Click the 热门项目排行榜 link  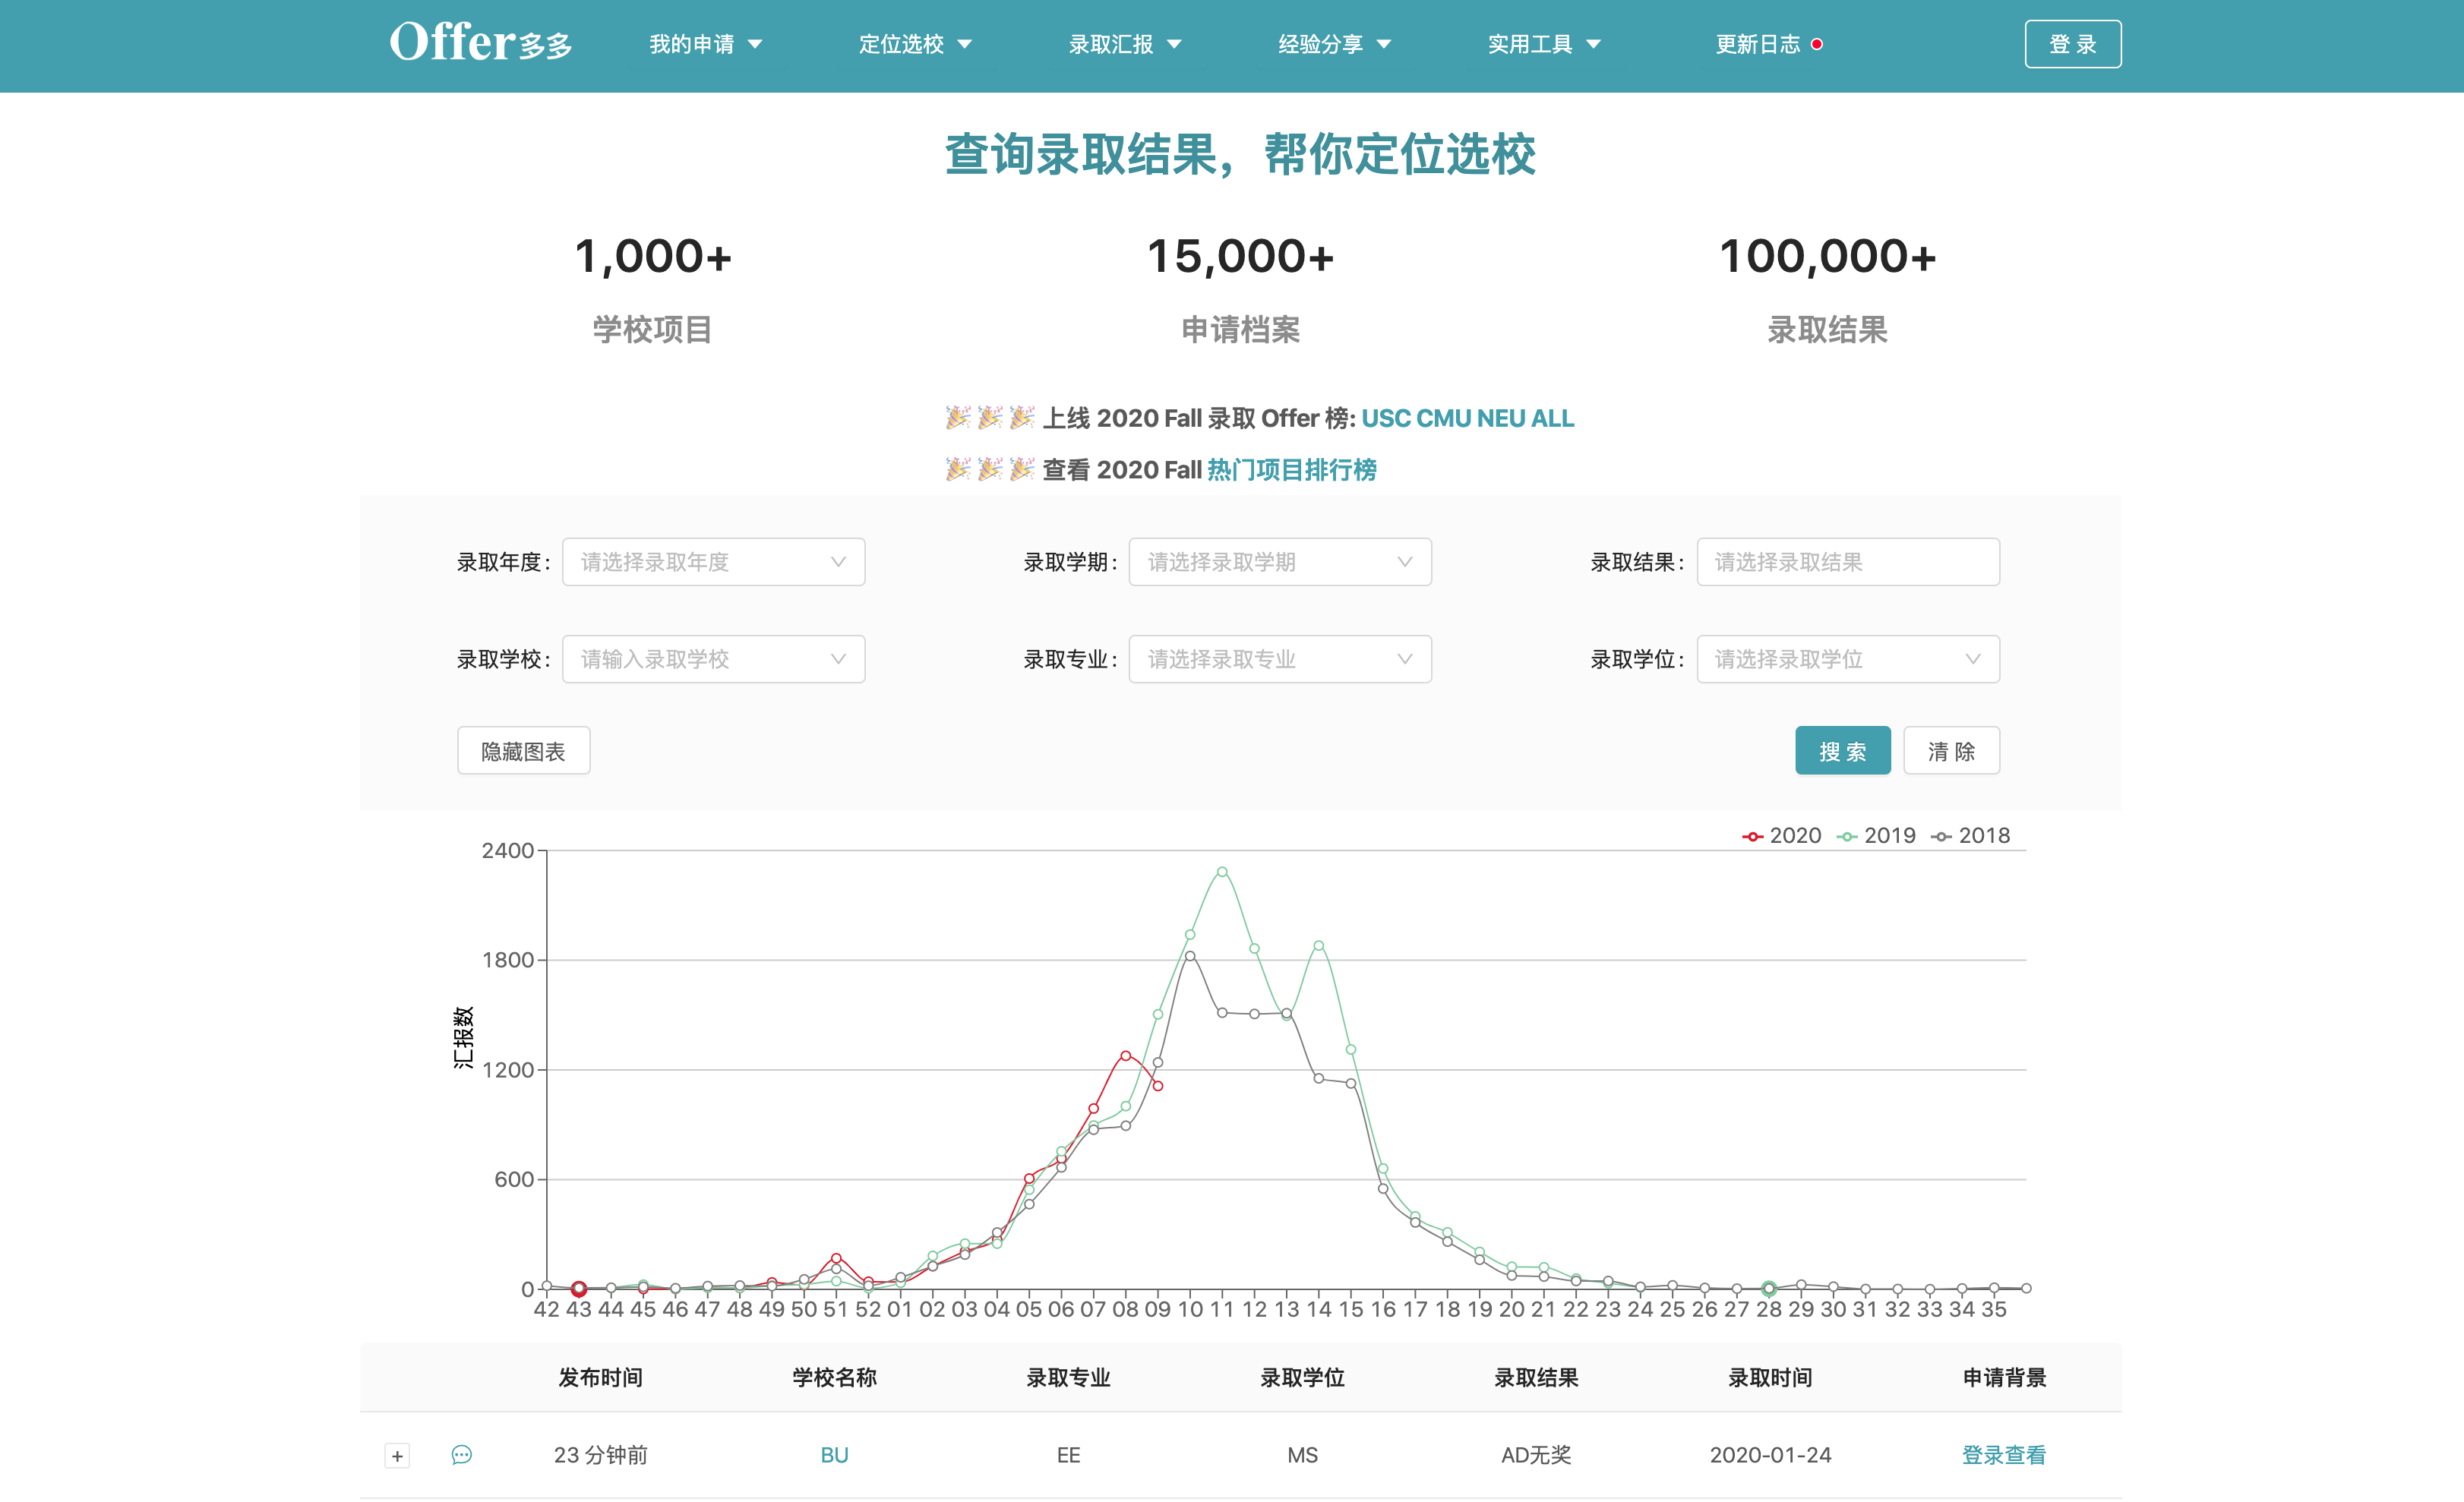(1291, 470)
